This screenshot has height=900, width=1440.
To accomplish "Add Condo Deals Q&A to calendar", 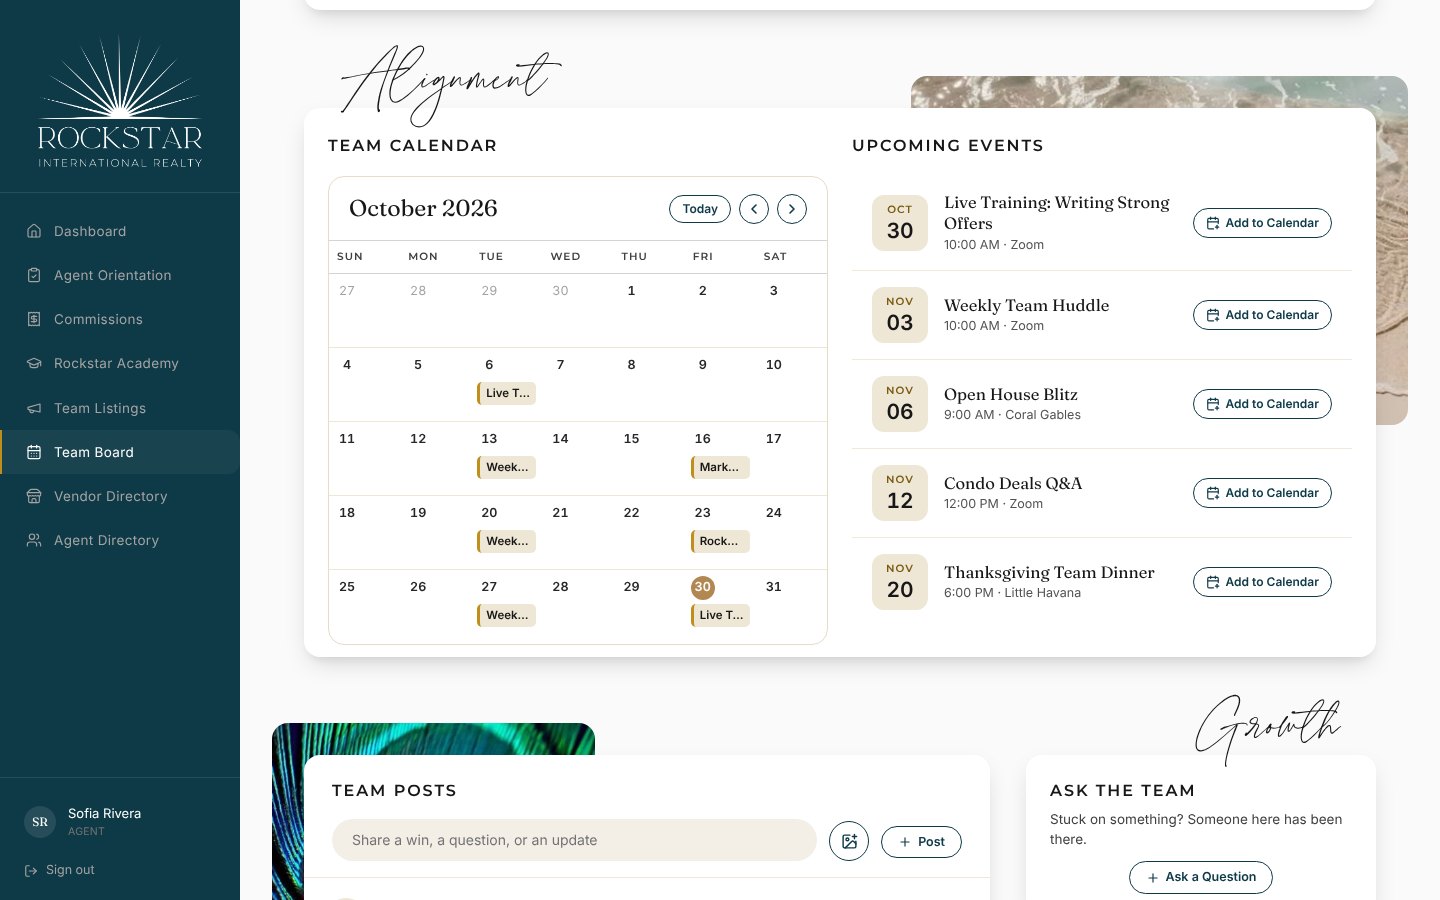I will [x=1262, y=493].
